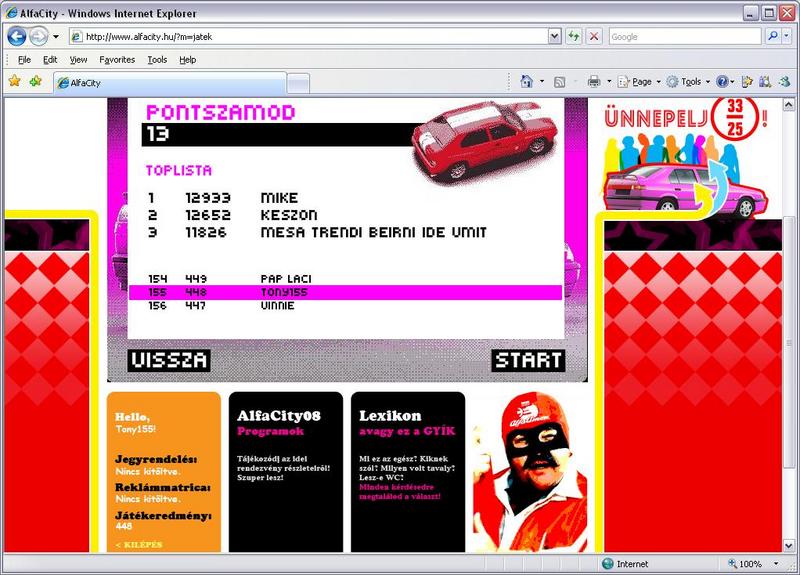Click Add to Favorites icon
Image resolution: width=800 pixels, height=575 pixels.
tap(36, 82)
